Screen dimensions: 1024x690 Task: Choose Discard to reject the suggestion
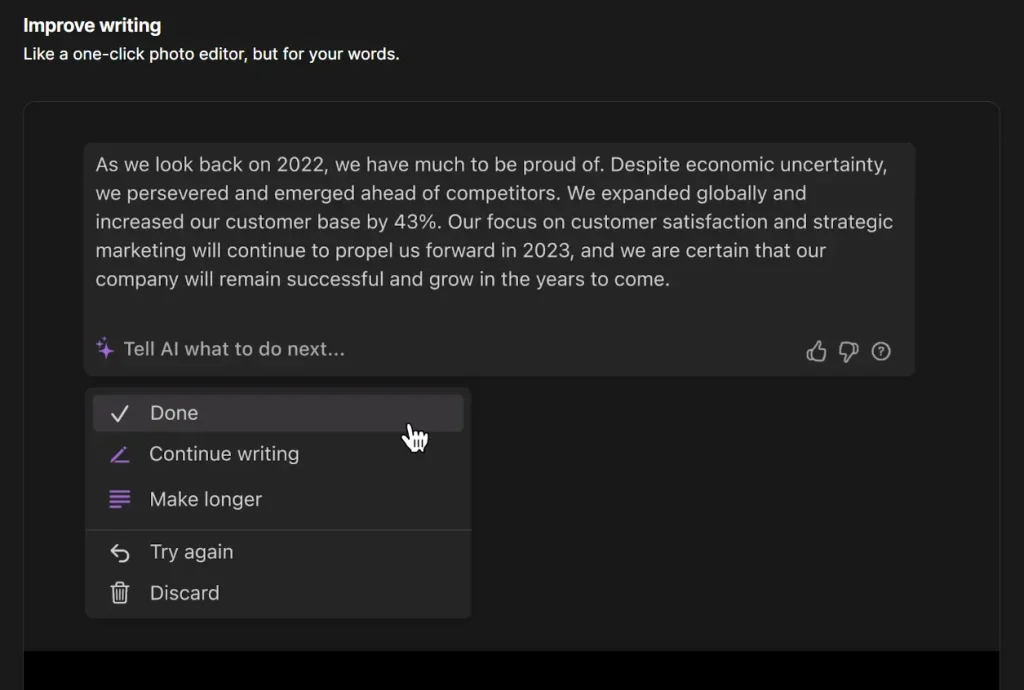[x=184, y=592]
